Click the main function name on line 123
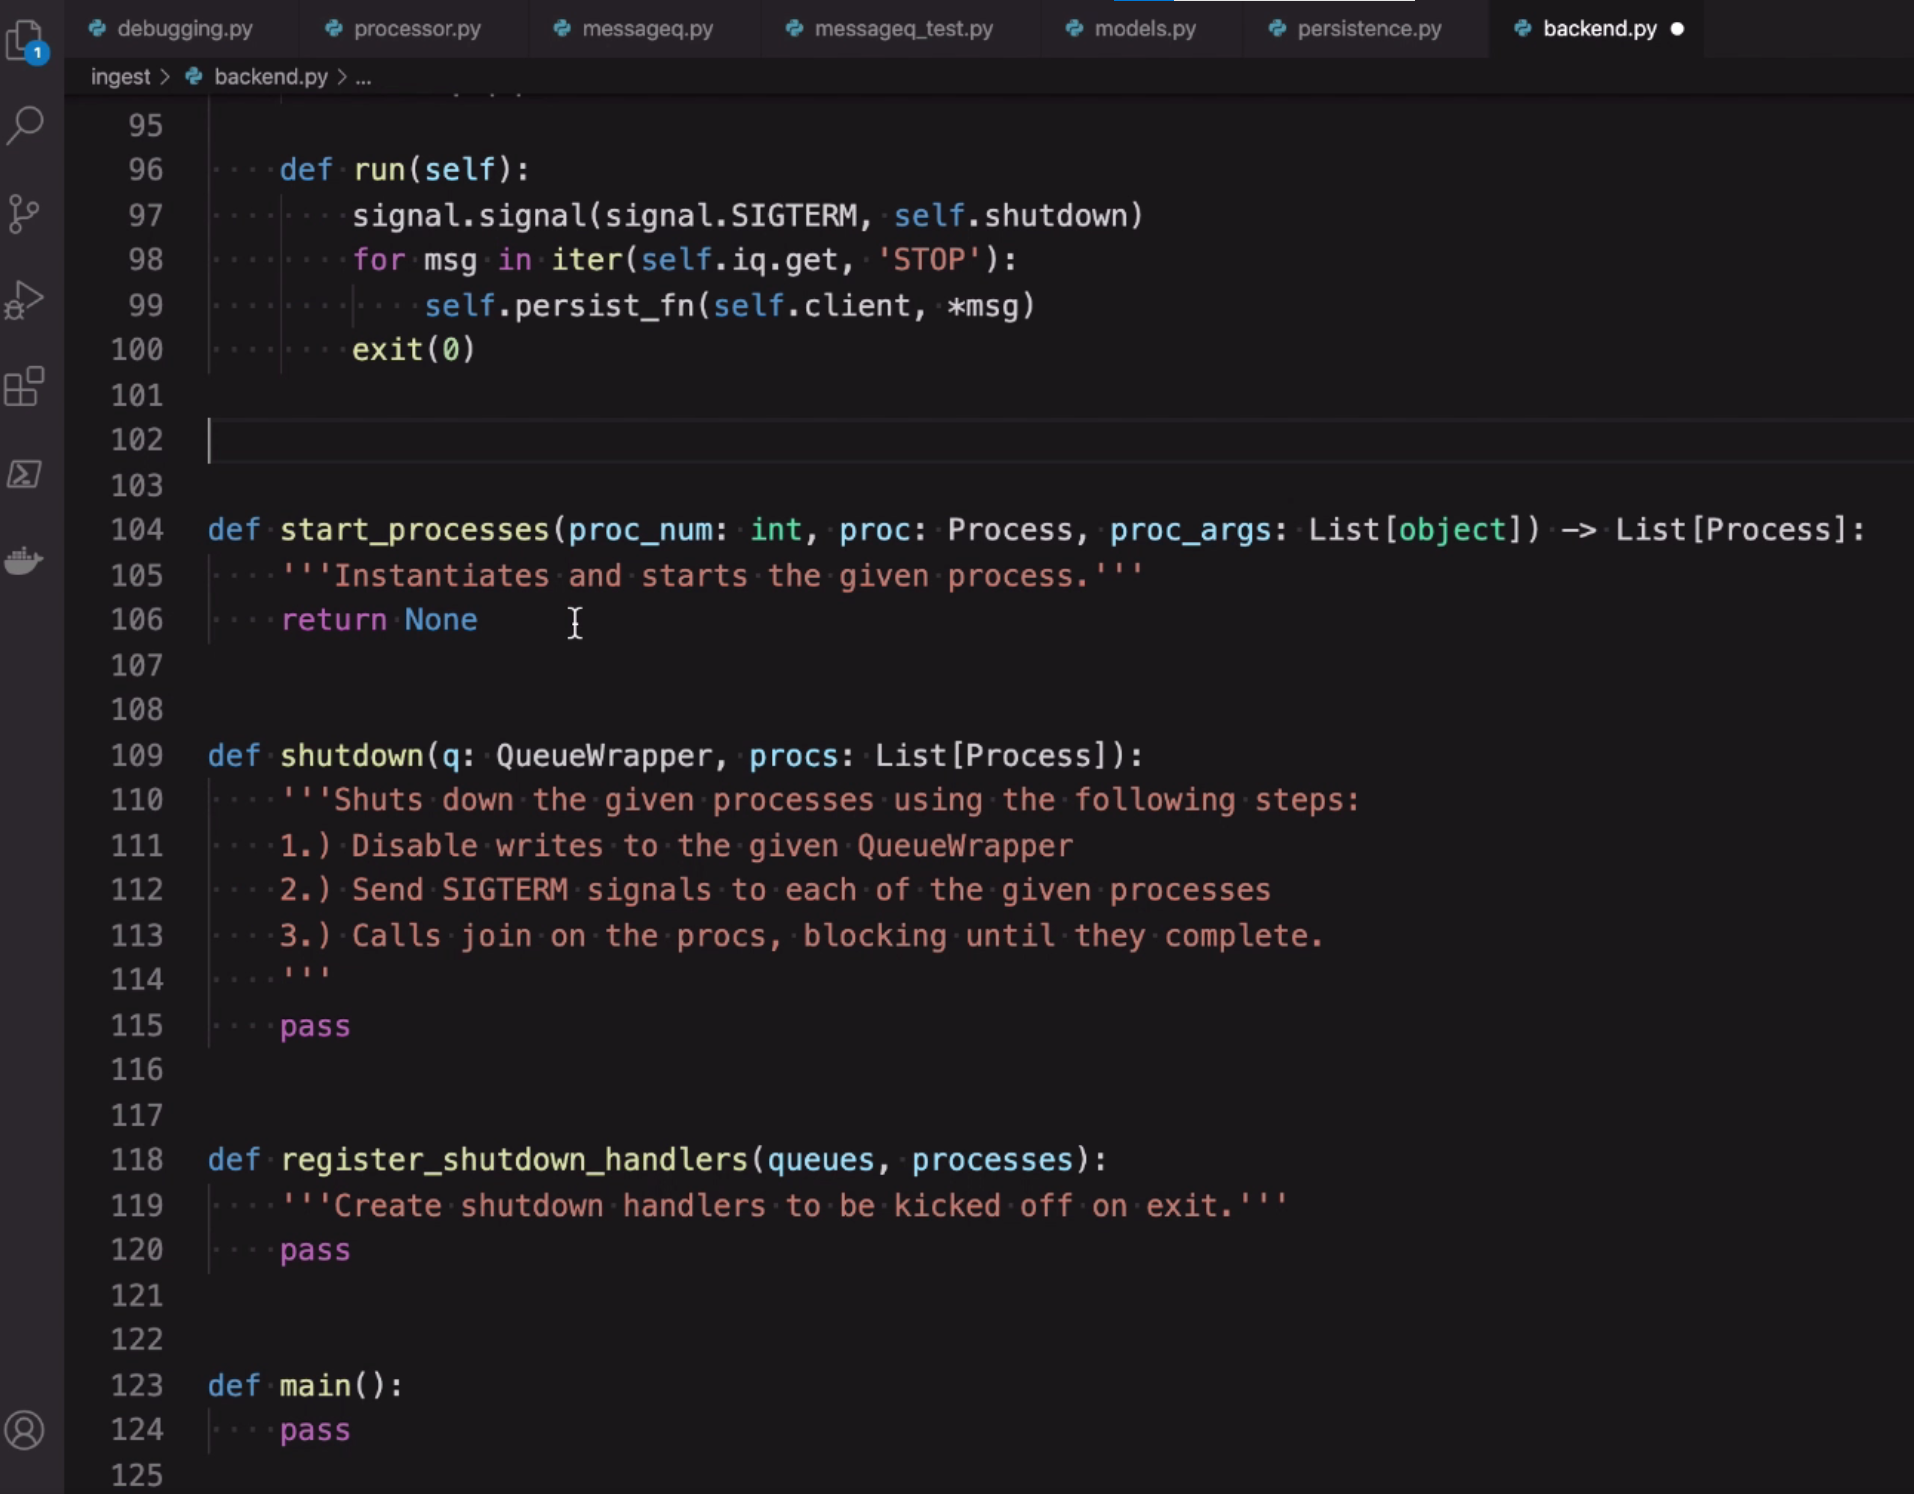Image resolution: width=1914 pixels, height=1494 pixels. click(316, 1385)
